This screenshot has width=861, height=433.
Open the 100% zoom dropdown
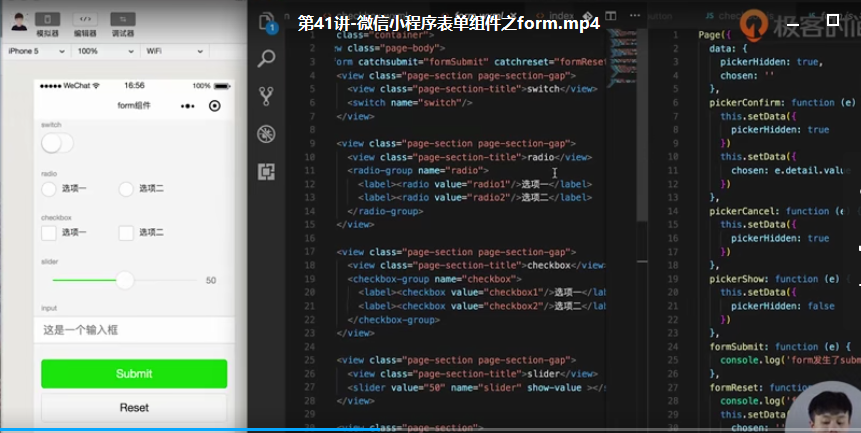[105, 51]
